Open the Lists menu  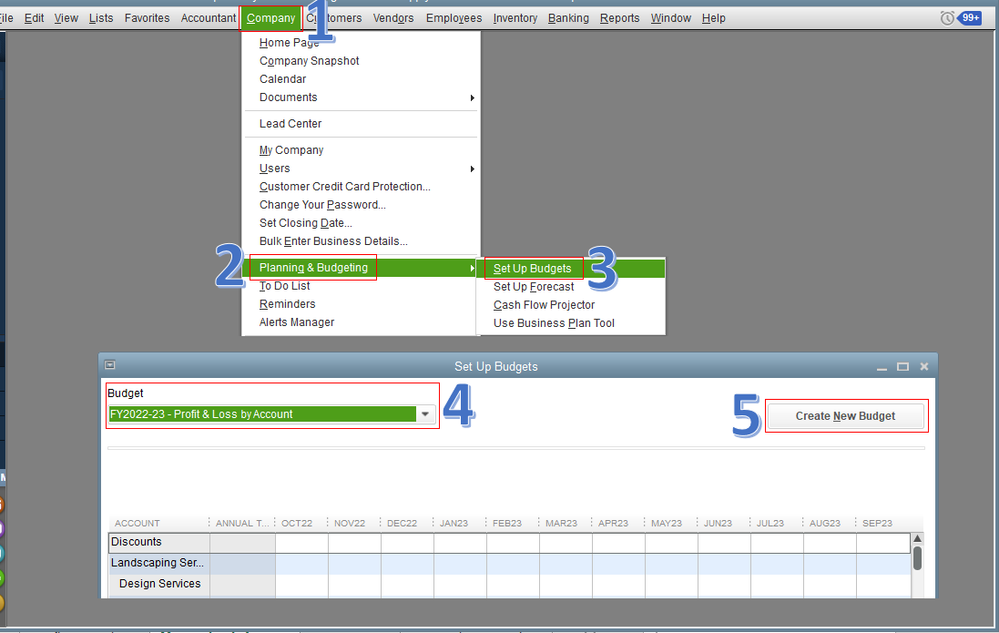pyautogui.click(x=101, y=18)
